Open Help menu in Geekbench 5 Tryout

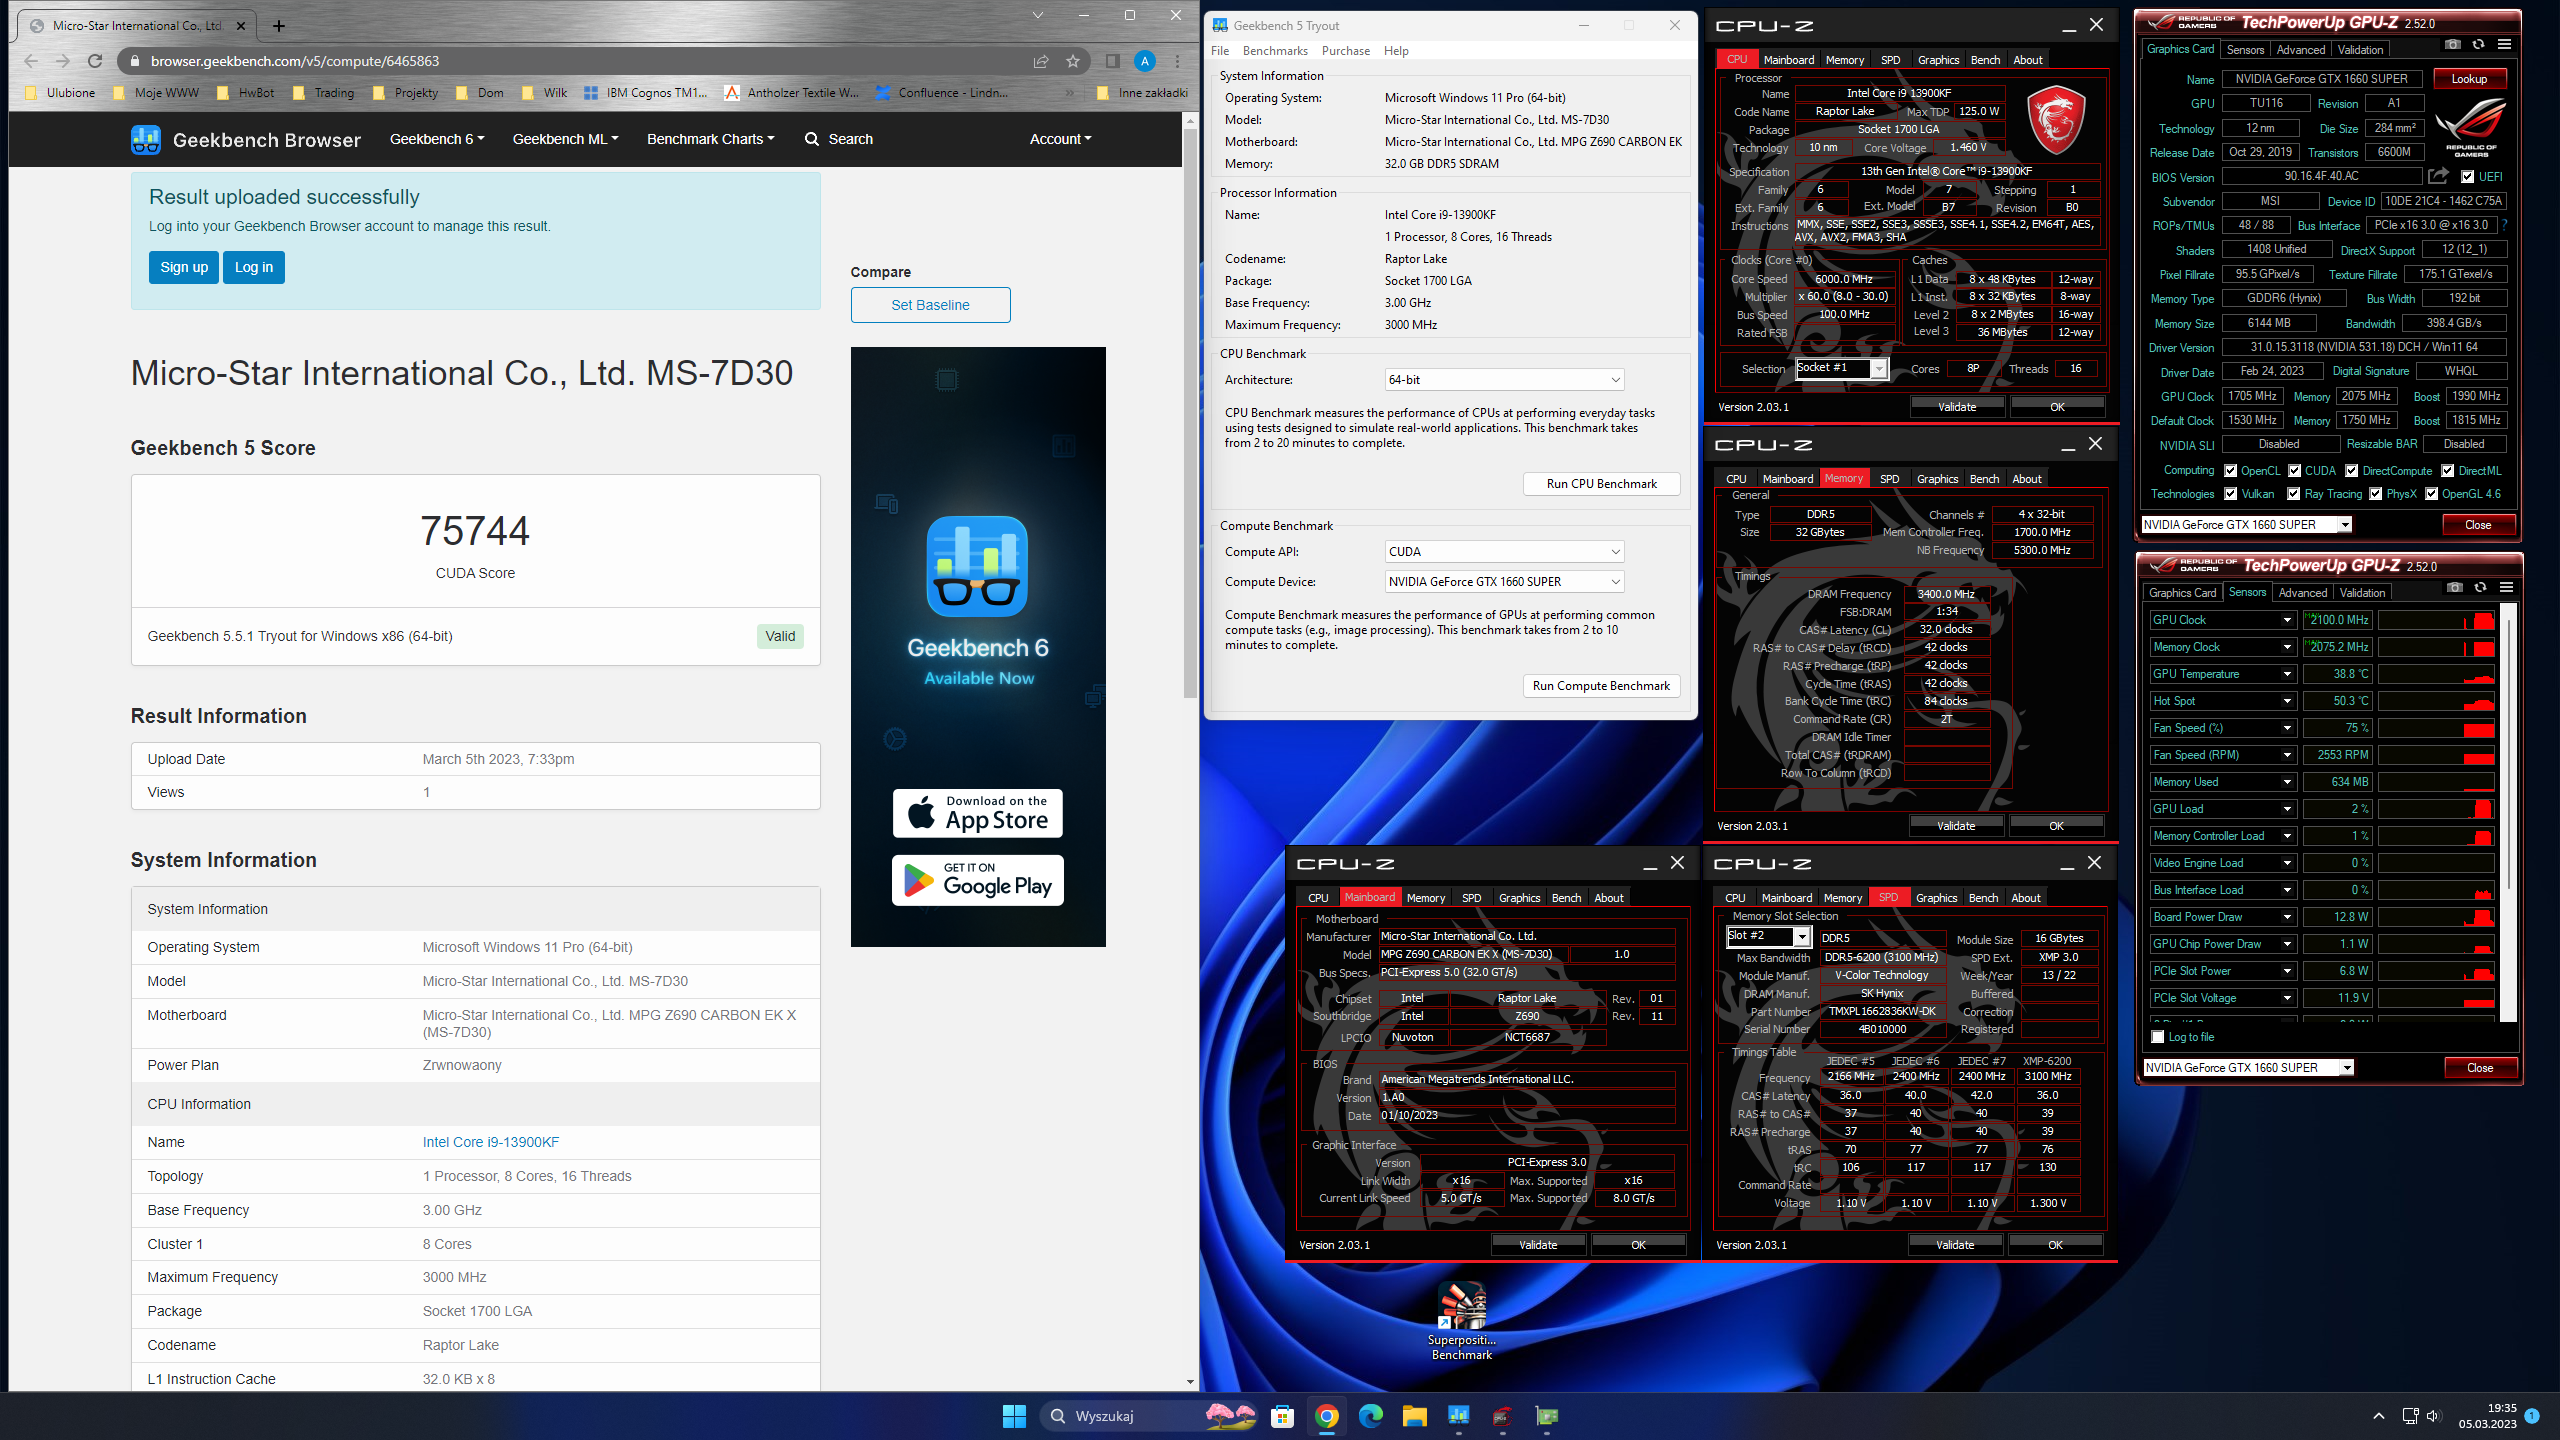[x=1396, y=51]
